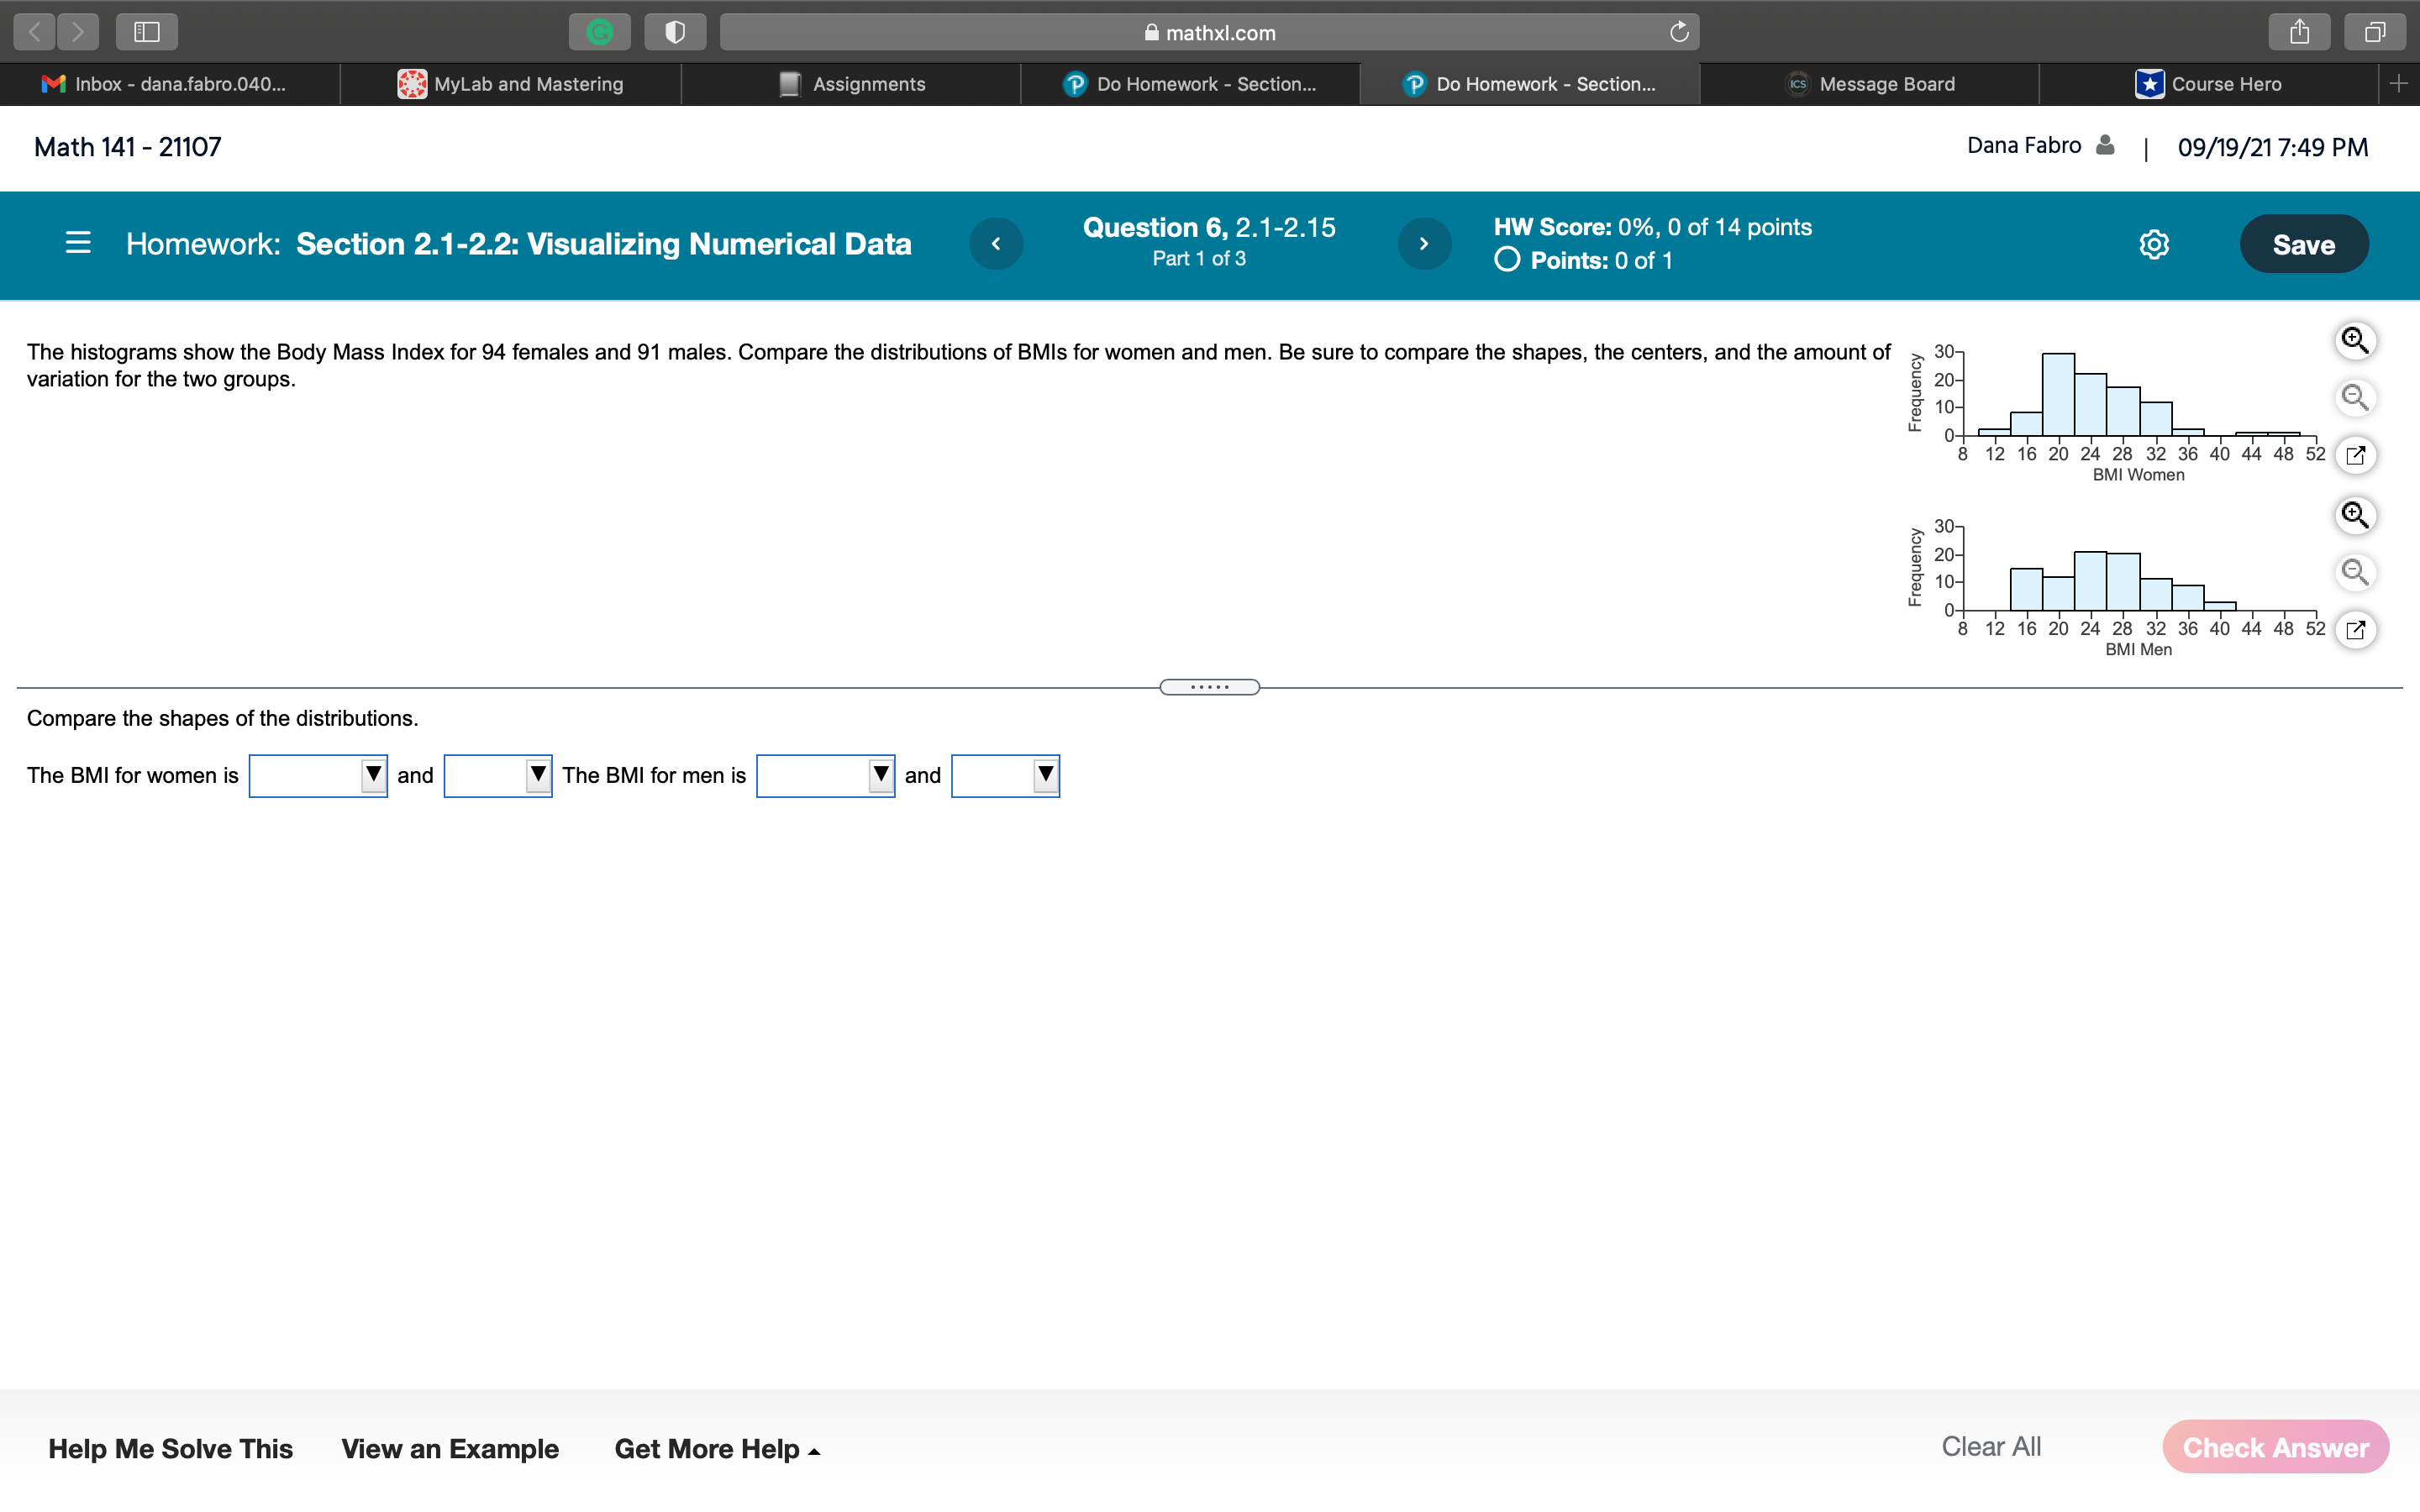Go to the next question arrow

[1423, 244]
